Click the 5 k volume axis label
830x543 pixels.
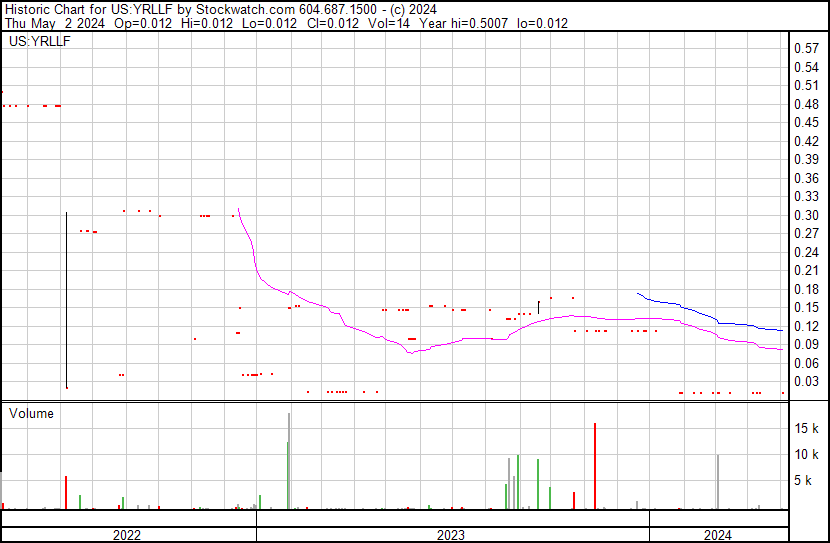coord(803,480)
